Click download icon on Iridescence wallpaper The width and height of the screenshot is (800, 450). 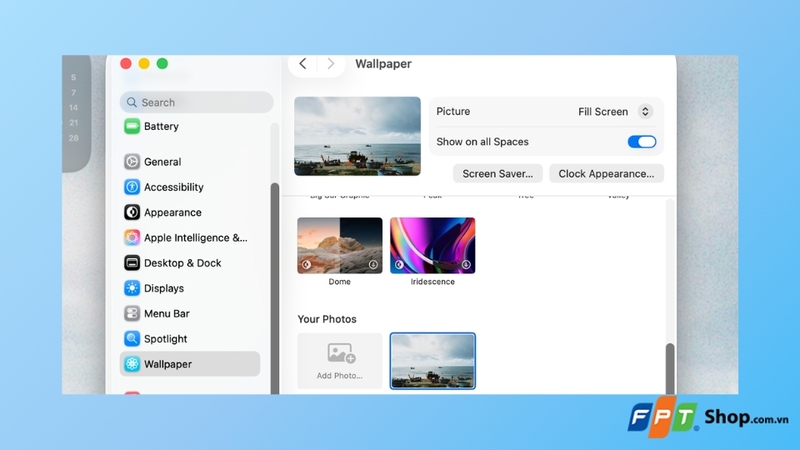(x=466, y=264)
